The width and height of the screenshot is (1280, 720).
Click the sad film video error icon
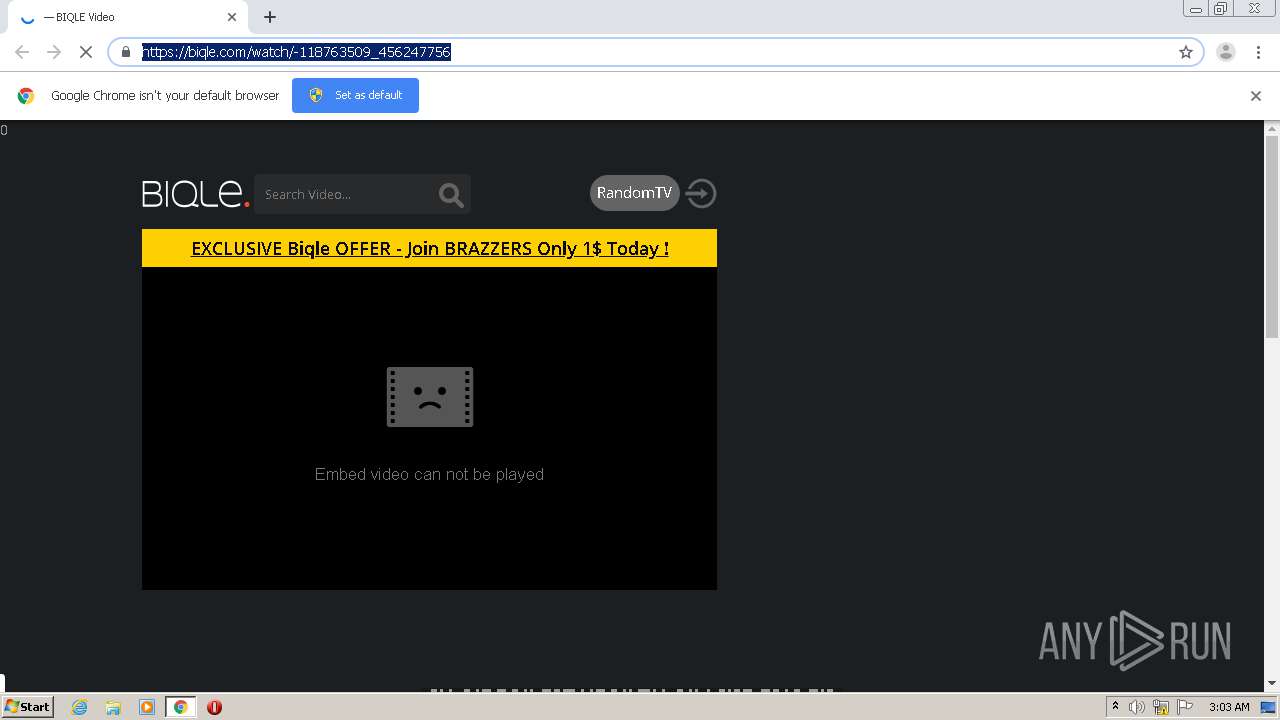(430, 397)
